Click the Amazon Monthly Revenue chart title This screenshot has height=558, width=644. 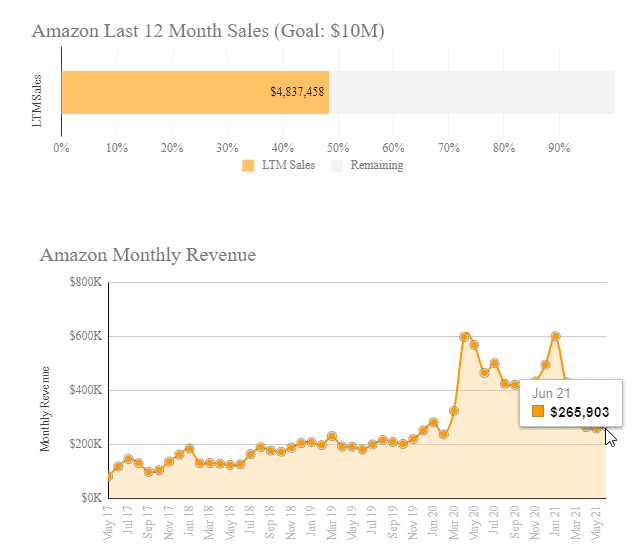point(148,255)
